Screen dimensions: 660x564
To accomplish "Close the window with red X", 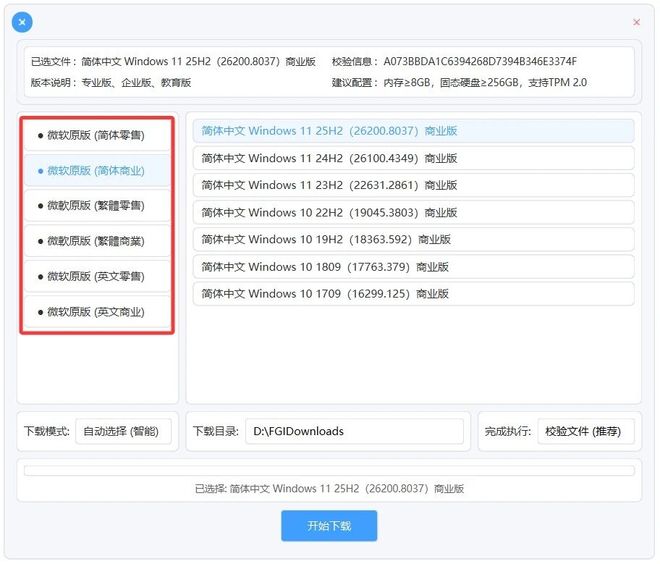I will (637, 22).
